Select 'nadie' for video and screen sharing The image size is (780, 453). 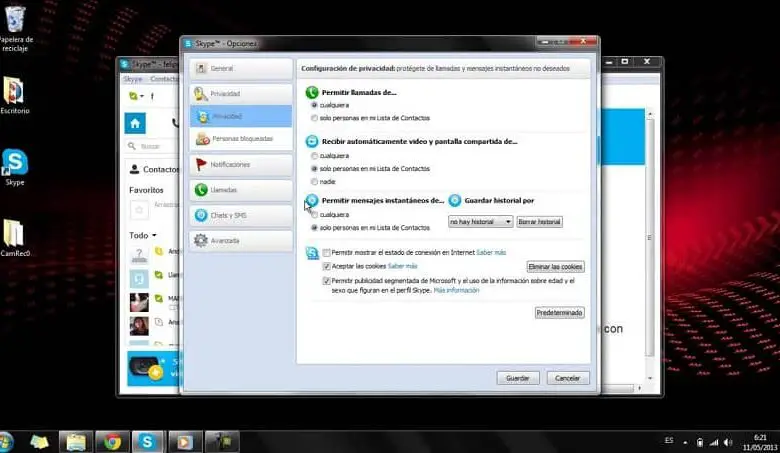click(x=314, y=182)
